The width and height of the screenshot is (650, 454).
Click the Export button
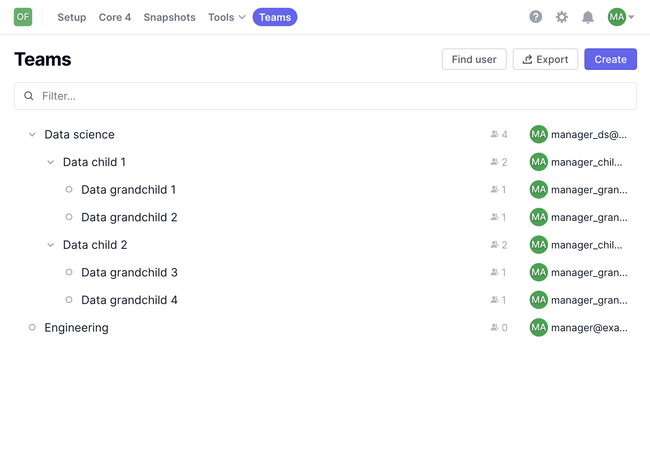point(545,60)
